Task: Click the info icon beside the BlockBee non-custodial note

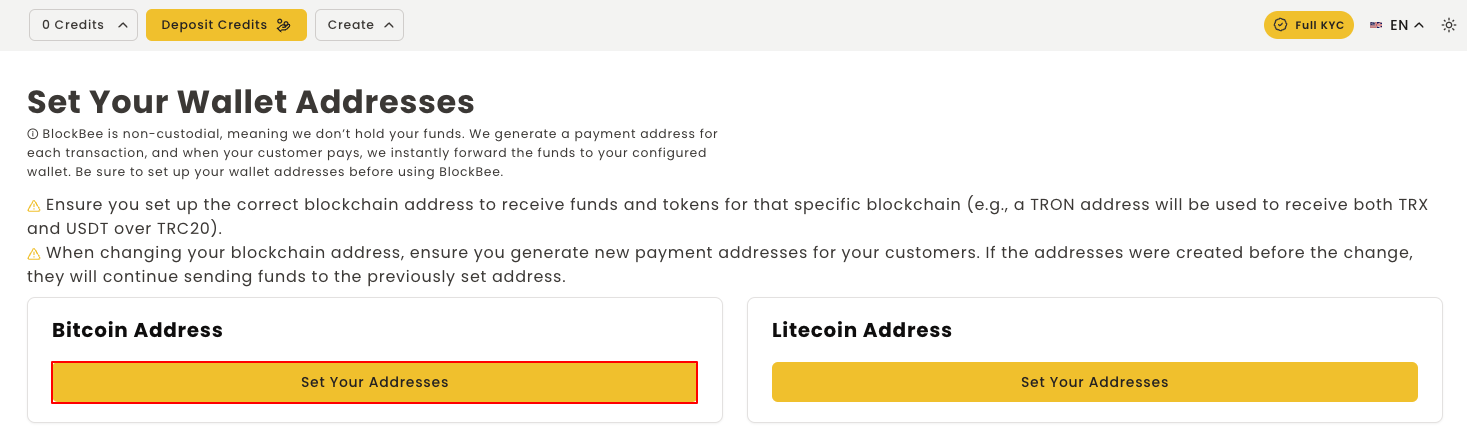Action: 33,134
